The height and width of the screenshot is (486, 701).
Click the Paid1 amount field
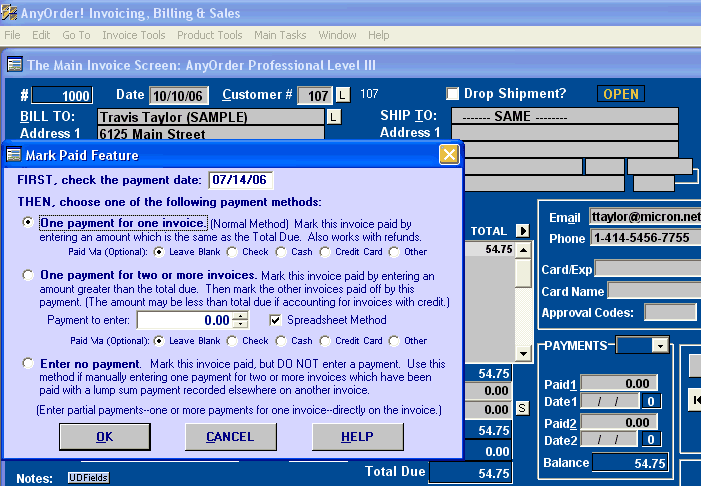pos(619,383)
